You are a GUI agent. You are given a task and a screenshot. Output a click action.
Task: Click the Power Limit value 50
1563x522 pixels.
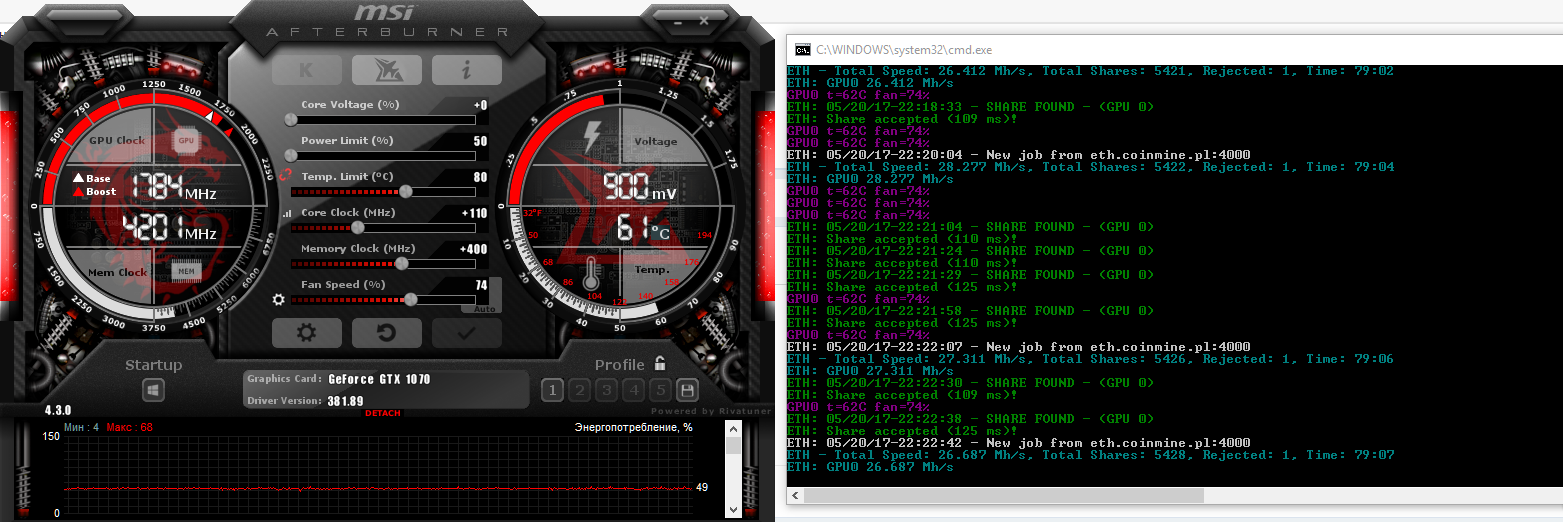click(480, 141)
